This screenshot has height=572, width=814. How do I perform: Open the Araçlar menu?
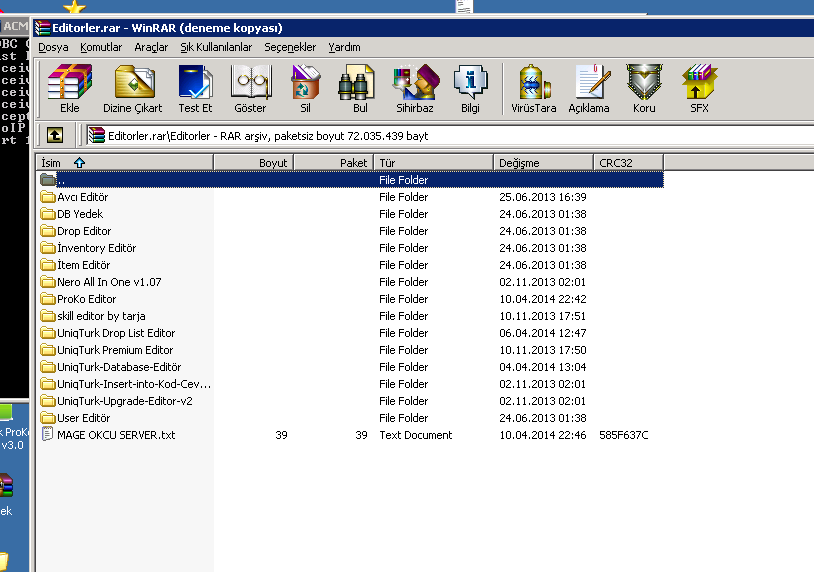point(151,47)
